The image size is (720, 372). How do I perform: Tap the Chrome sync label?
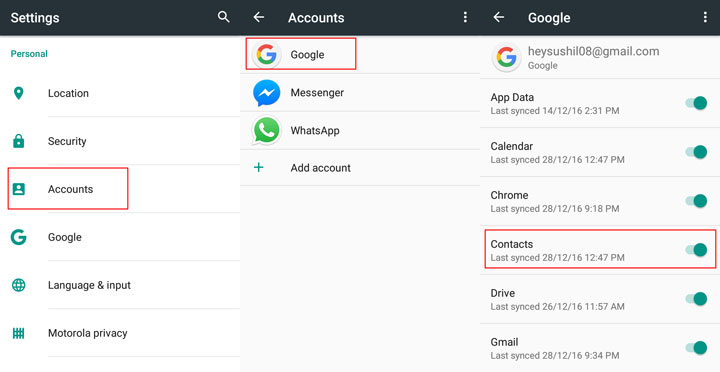click(x=509, y=195)
